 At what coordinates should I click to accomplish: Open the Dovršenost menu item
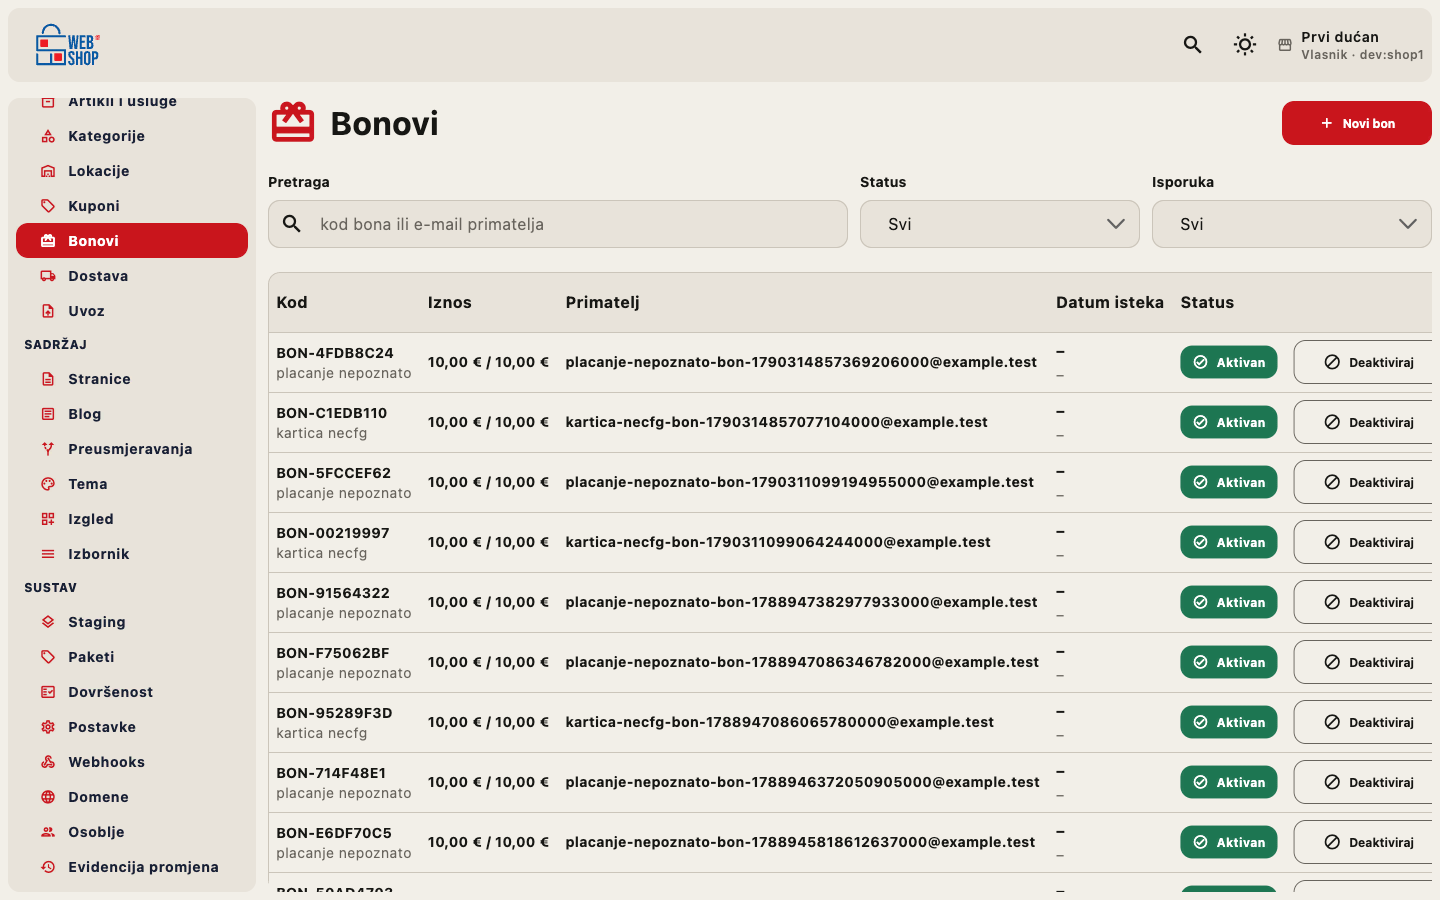coord(132,692)
